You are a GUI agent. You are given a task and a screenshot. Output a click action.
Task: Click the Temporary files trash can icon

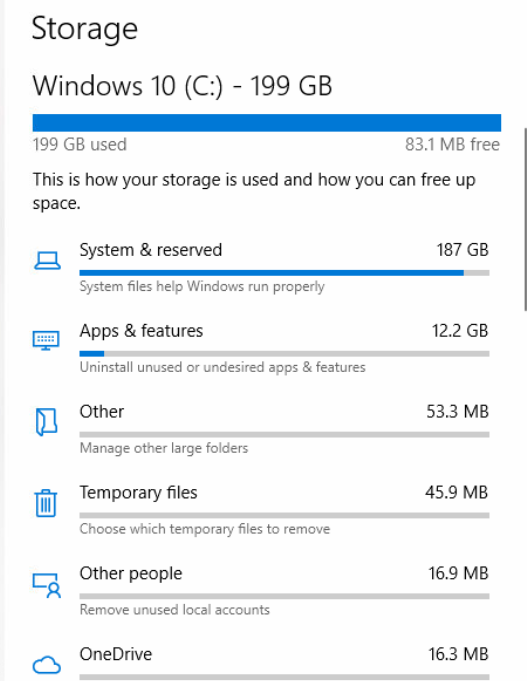pyautogui.click(x=46, y=503)
